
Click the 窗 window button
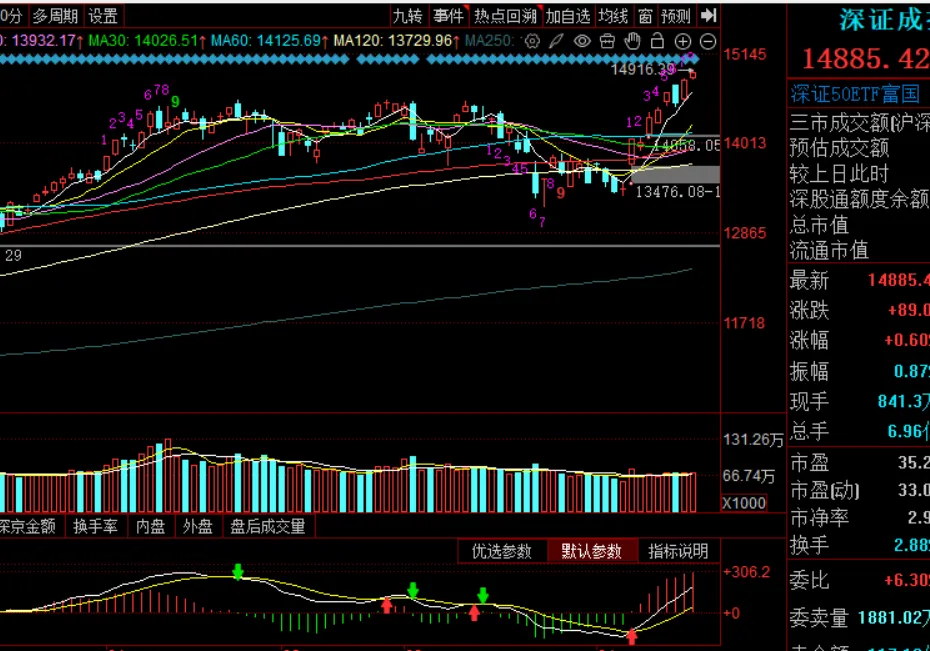click(645, 16)
